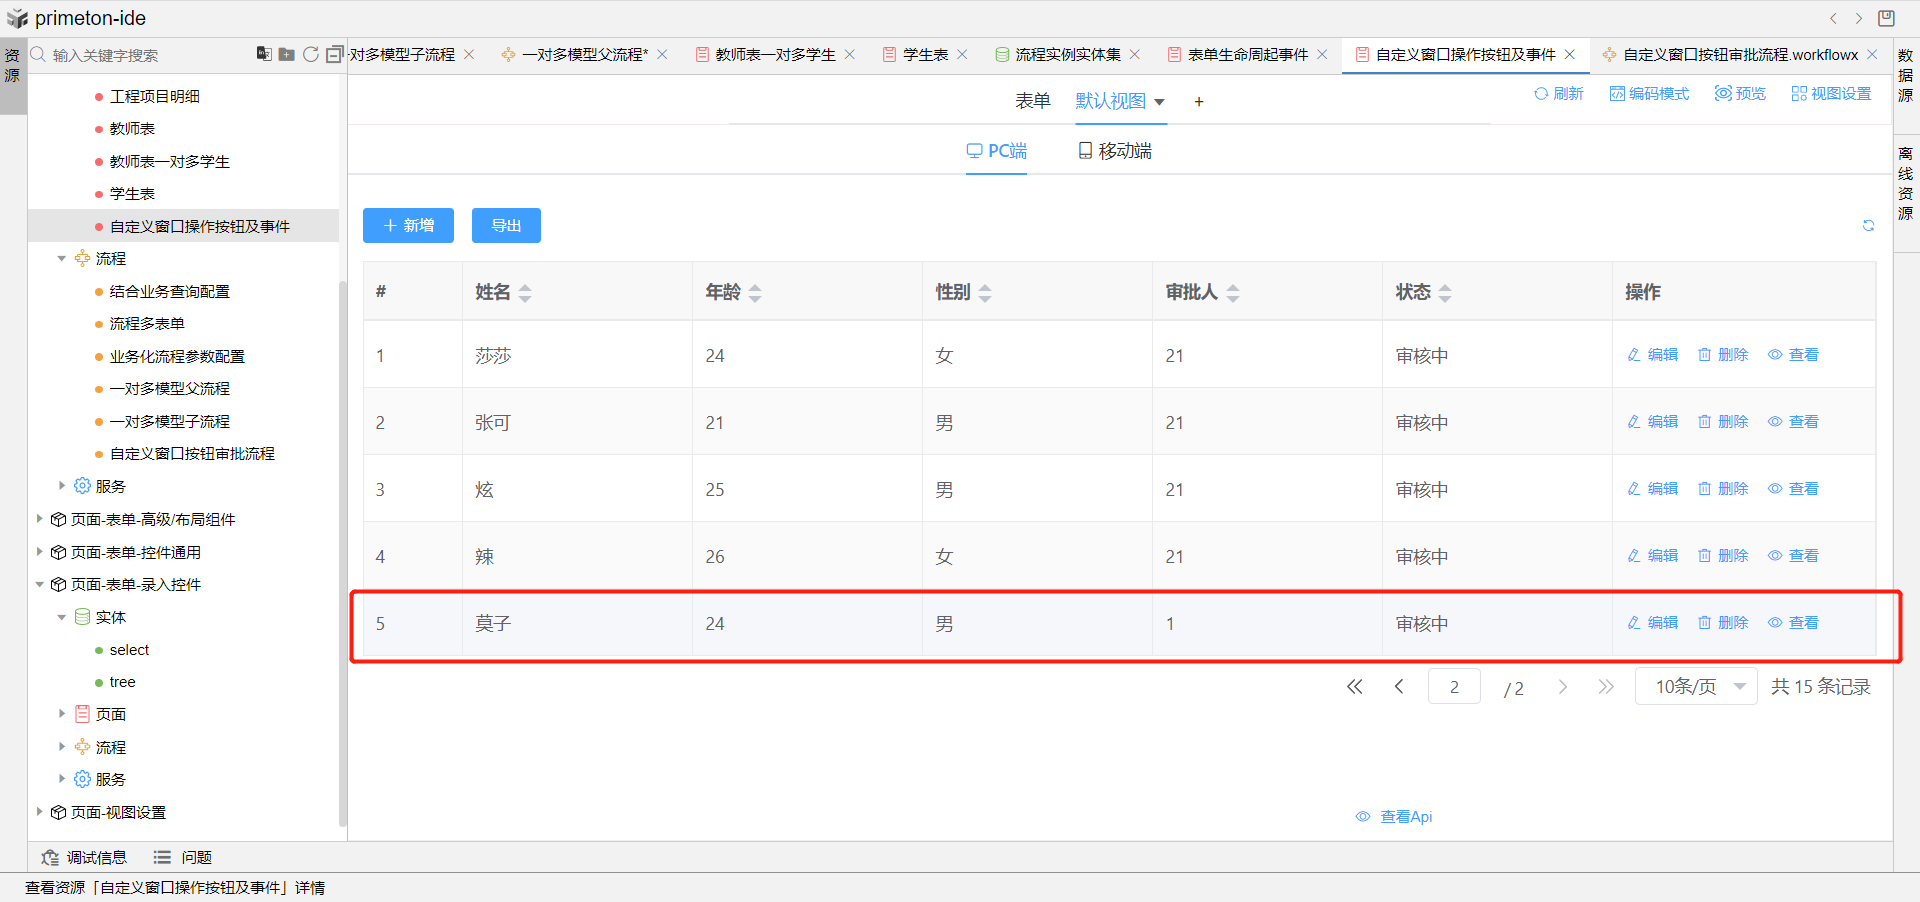Expand the 页面-视图设置 tree node

pos(39,812)
